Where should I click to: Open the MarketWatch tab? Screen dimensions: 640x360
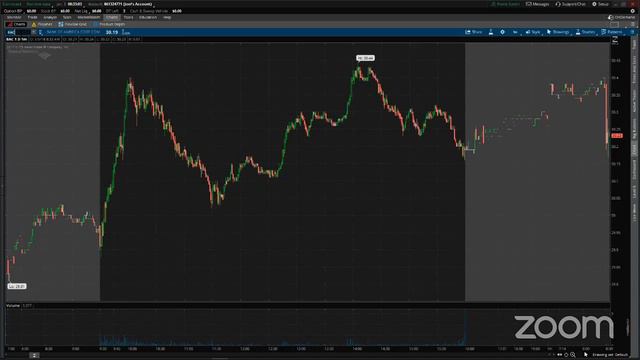pos(89,18)
